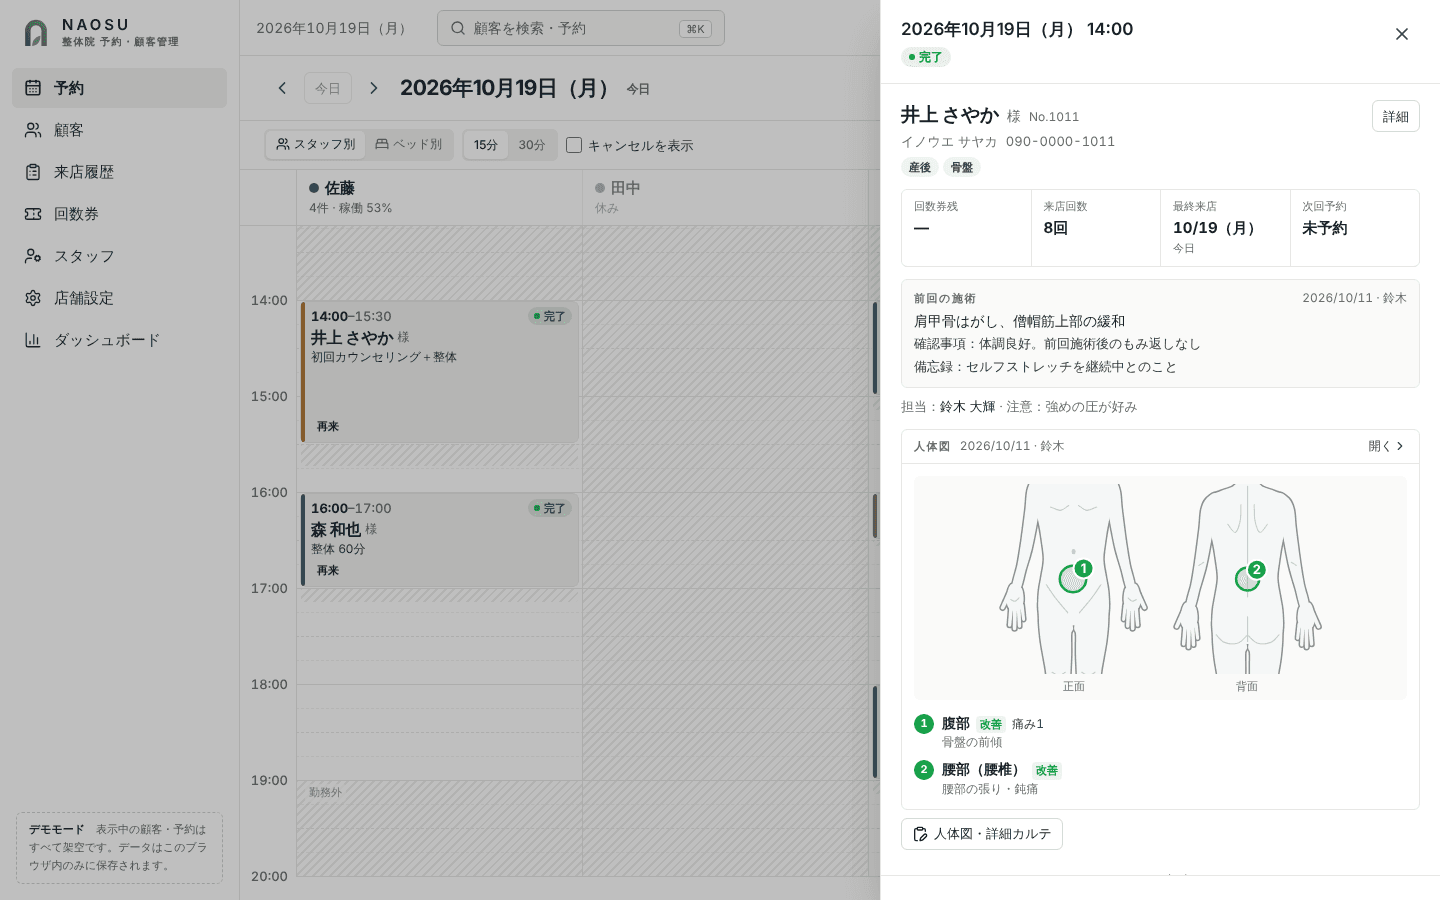Open 店舗設定 gear icon in sidebar
Viewport: 1440px width, 900px height.
click(x=33, y=298)
